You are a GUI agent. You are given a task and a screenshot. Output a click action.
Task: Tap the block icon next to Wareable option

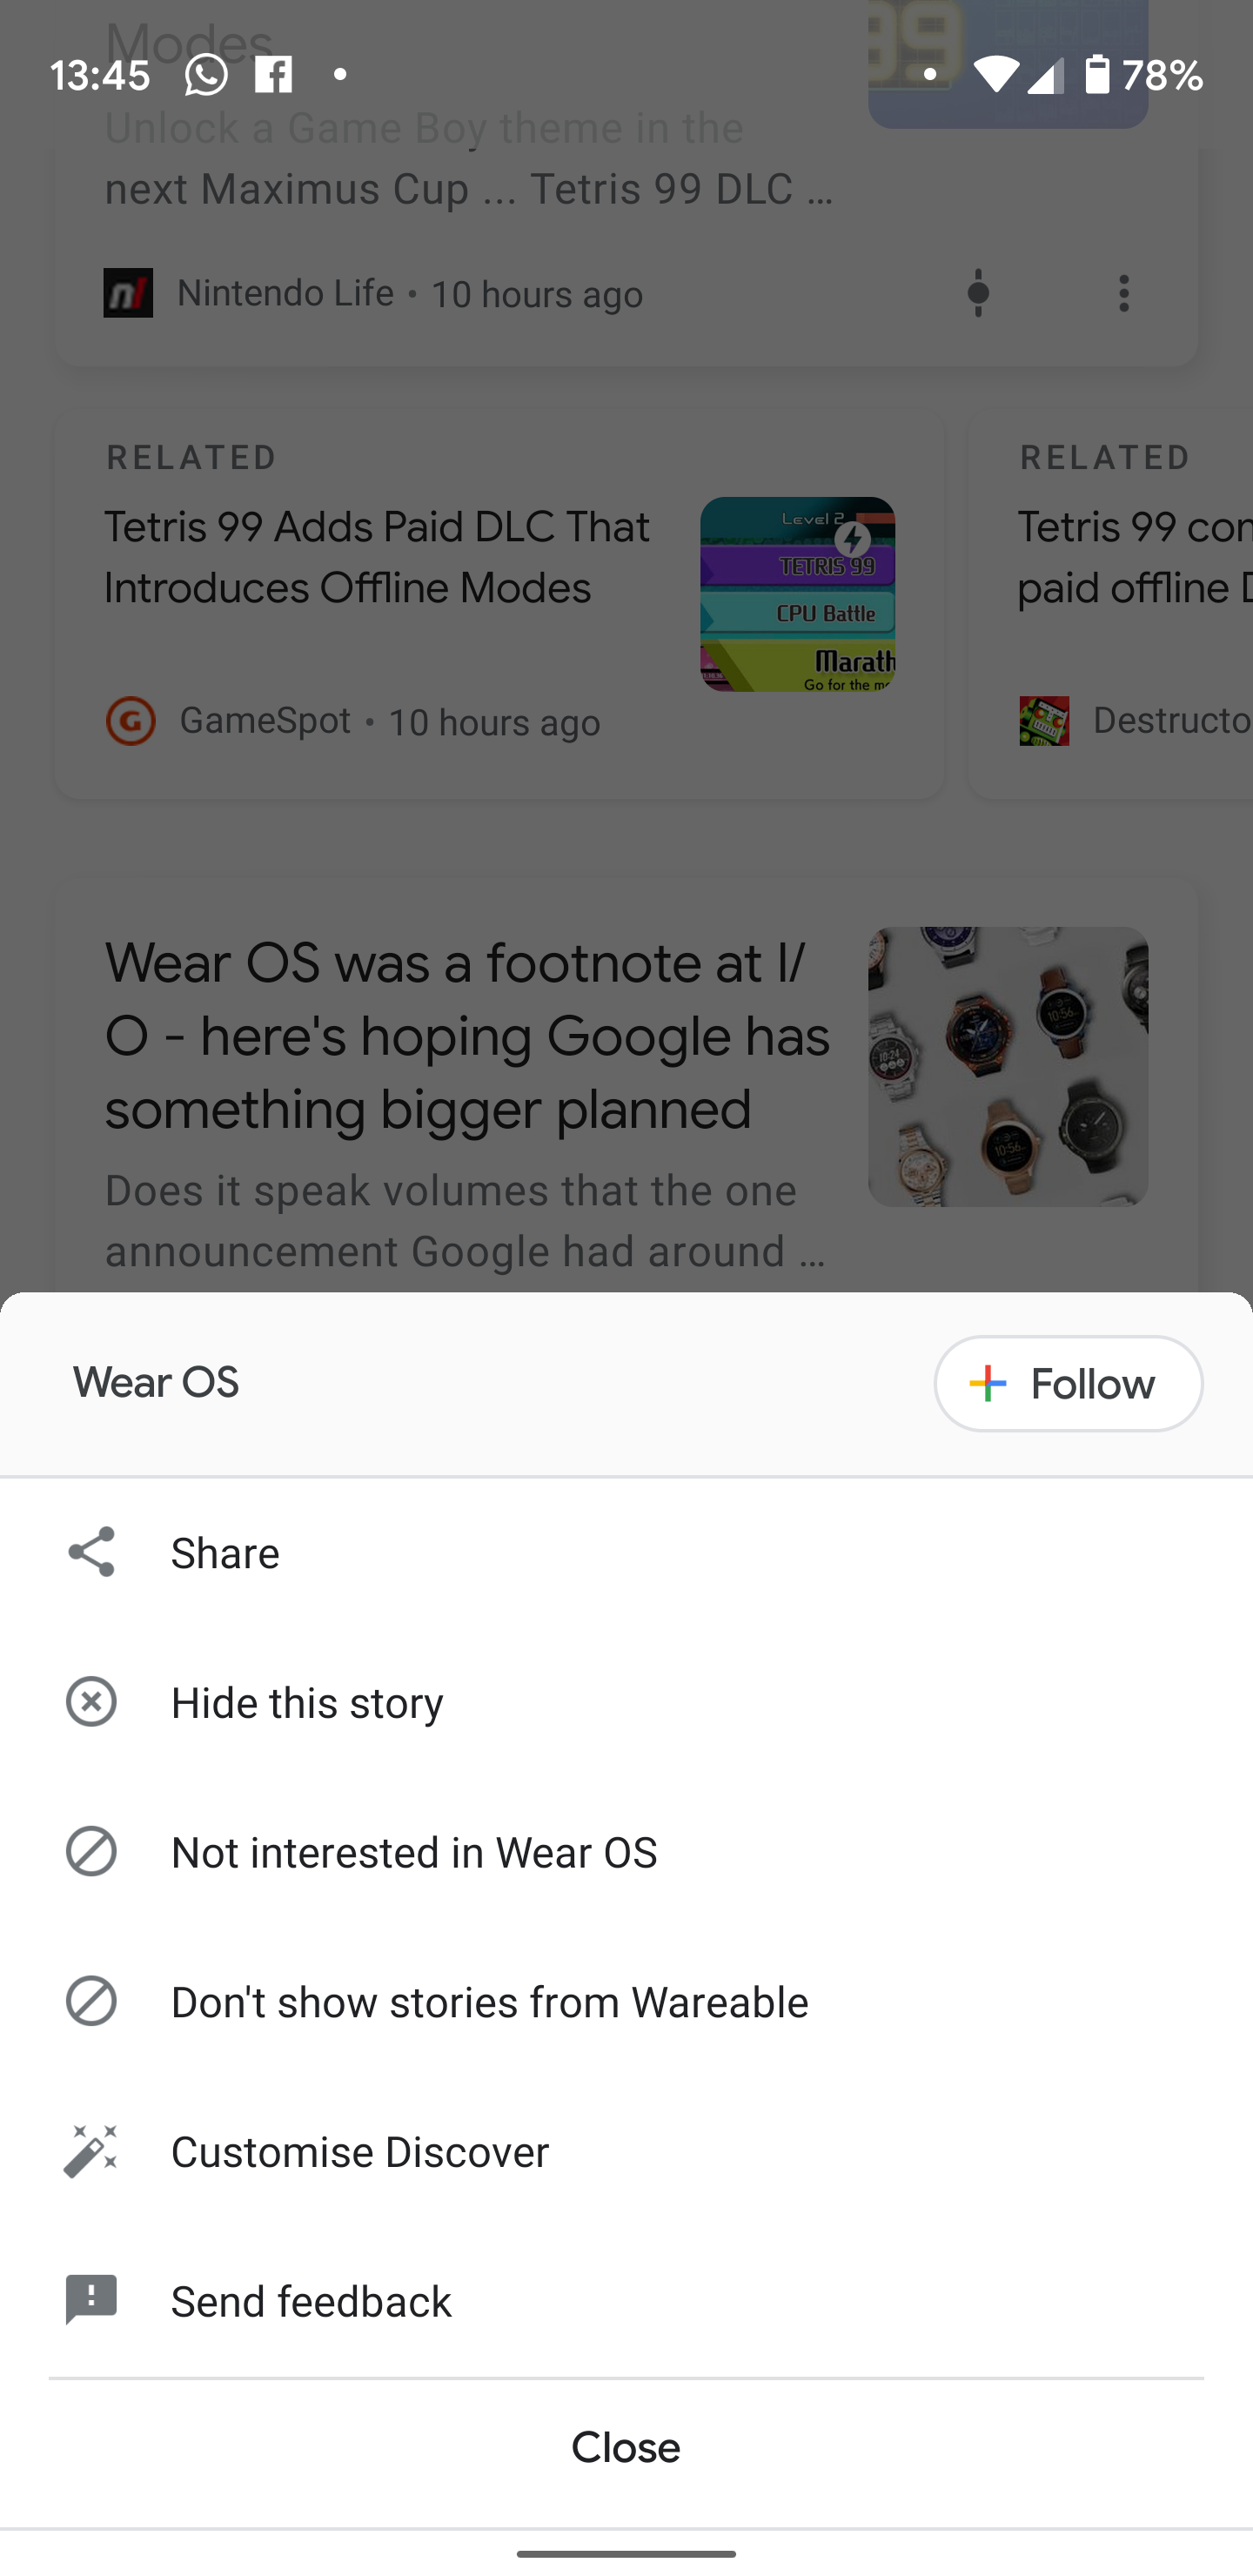click(92, 2002)
